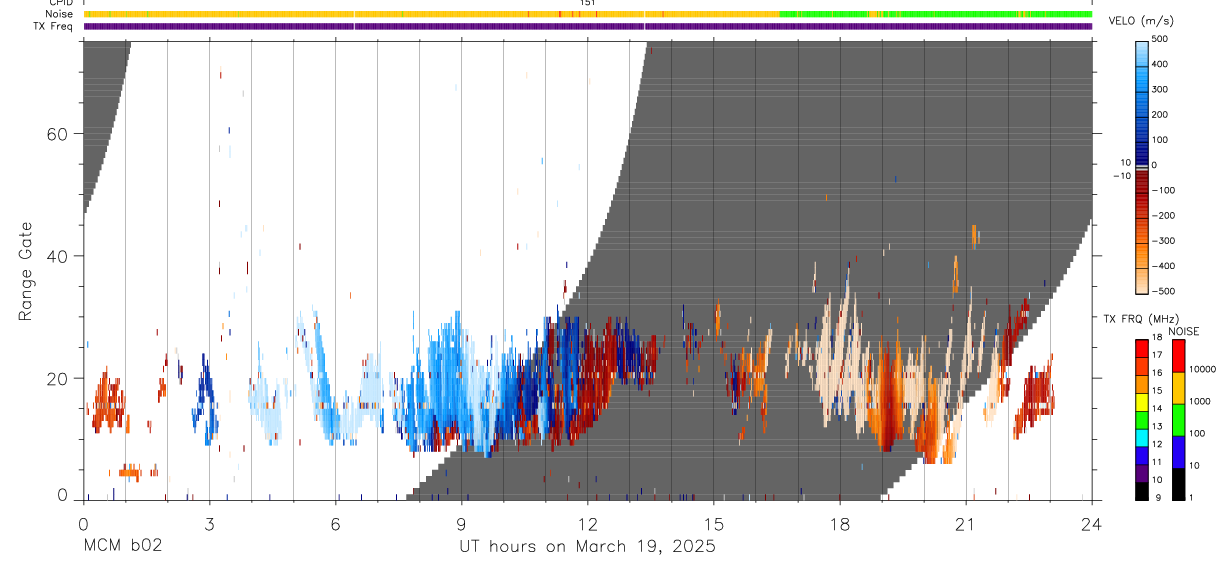
Task: Click the MCM b02 station label
Action: pos(121,547)
